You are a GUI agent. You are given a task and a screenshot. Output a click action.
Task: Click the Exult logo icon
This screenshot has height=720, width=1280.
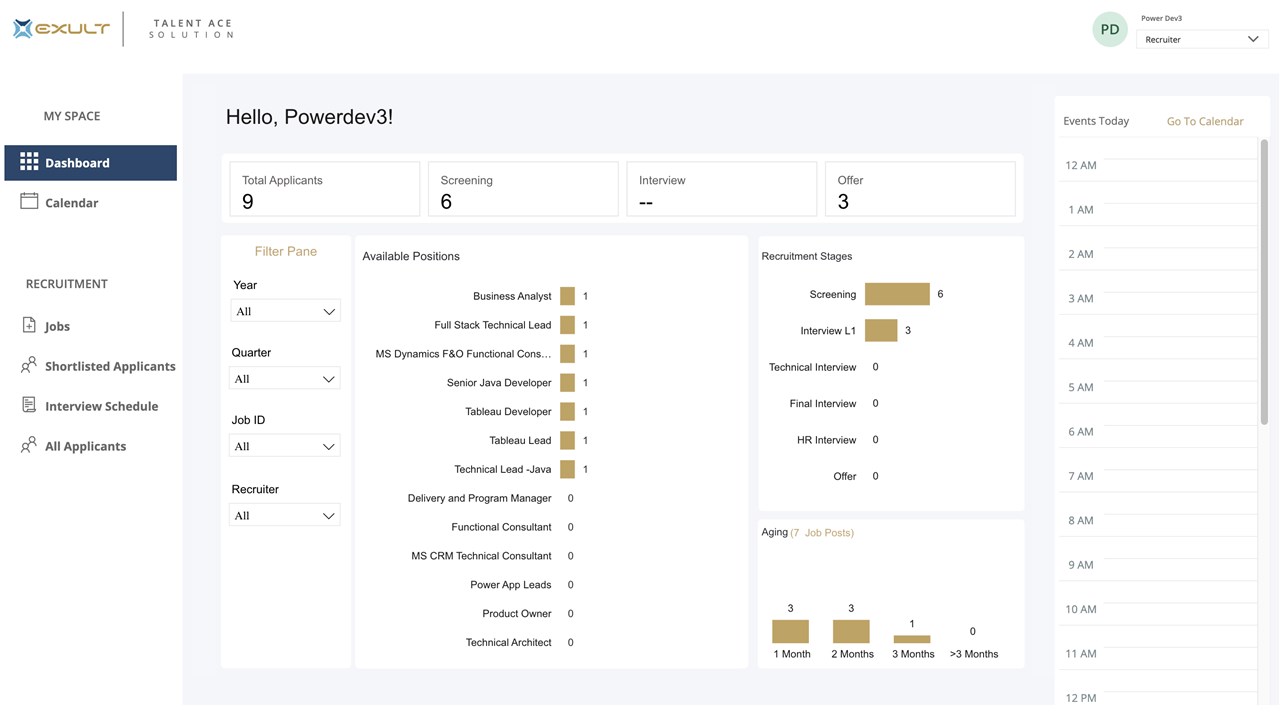[23, 29]
